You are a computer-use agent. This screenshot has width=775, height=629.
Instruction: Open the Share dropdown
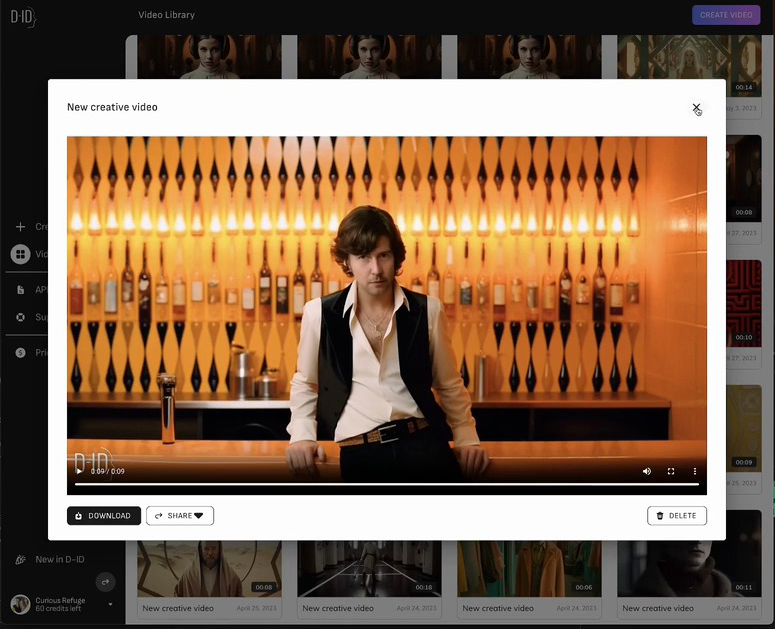pos(180,515)
